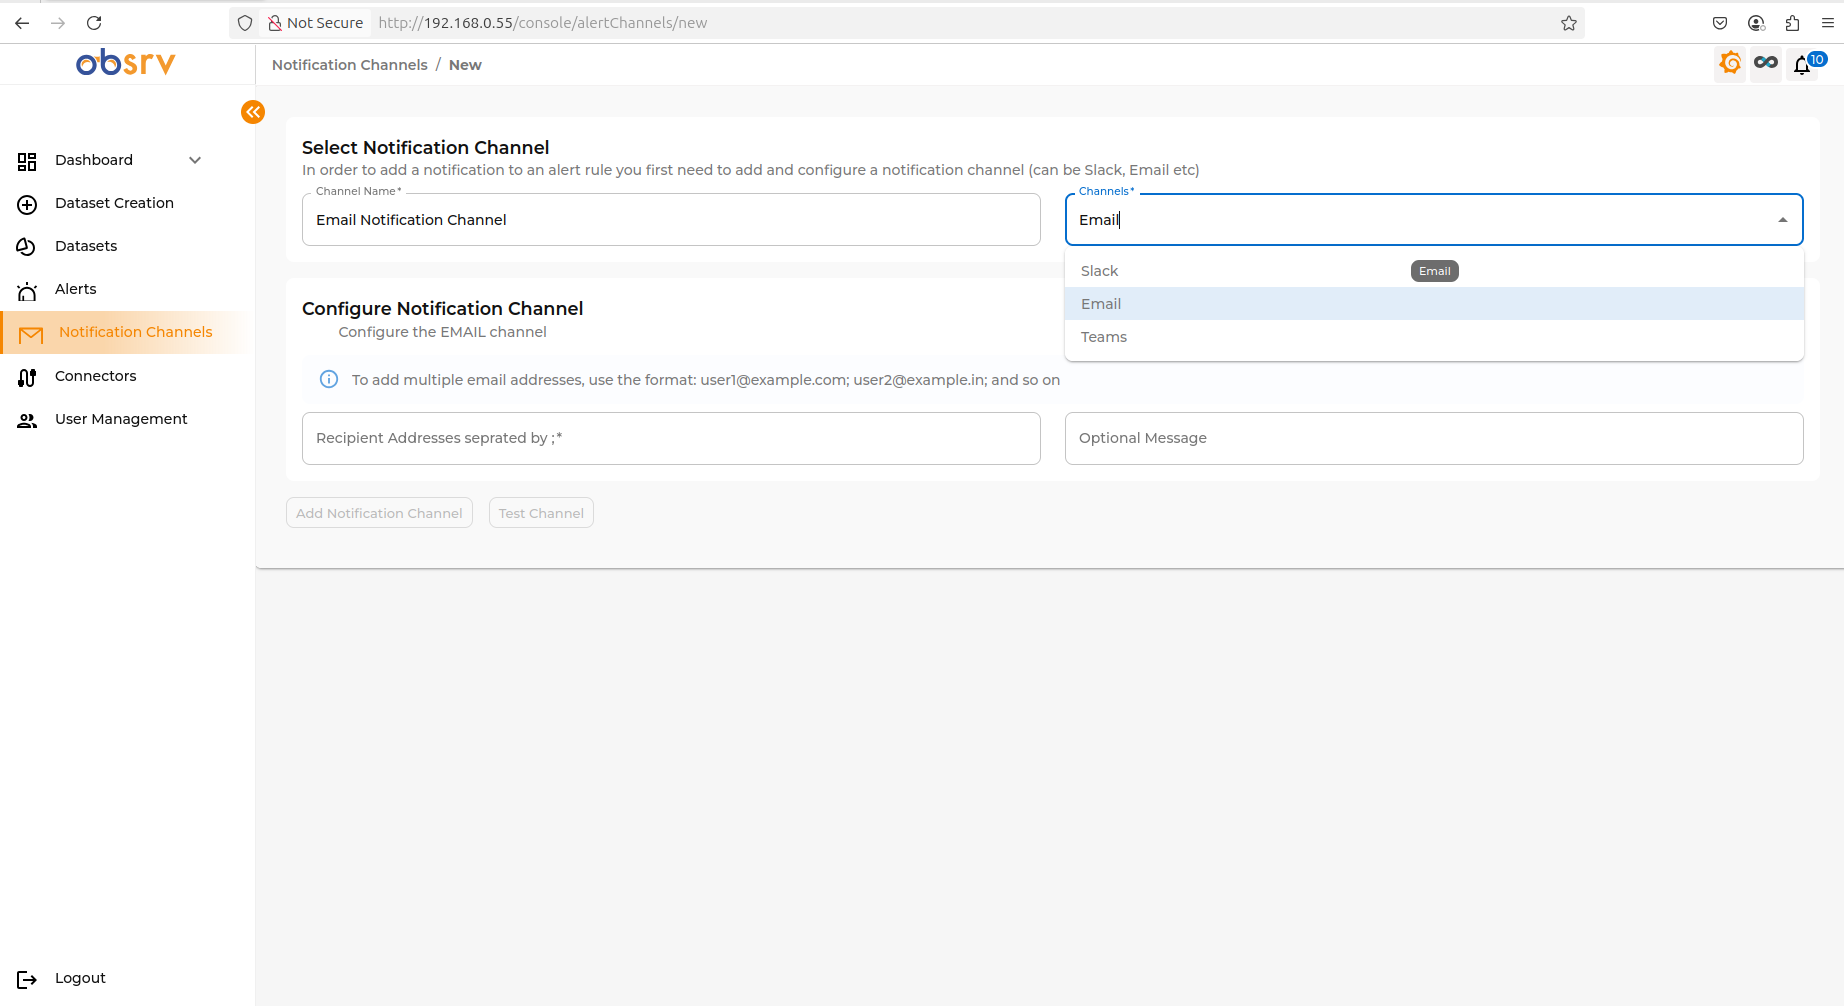Open User Management in sidebar
Image resolution: width=1844 pixels, height=1006 pixels.
121,419
